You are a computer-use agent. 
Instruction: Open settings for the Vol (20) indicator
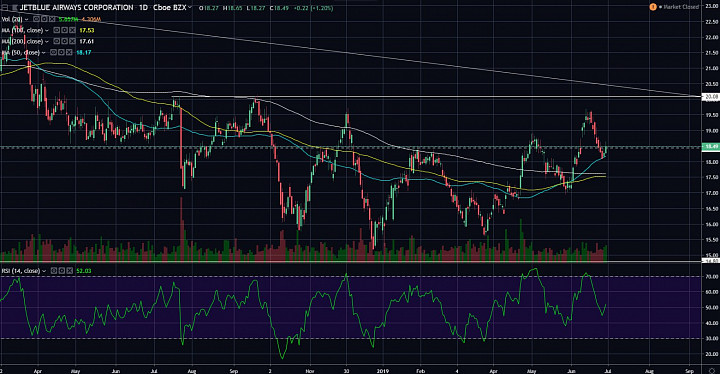[44, 19]
